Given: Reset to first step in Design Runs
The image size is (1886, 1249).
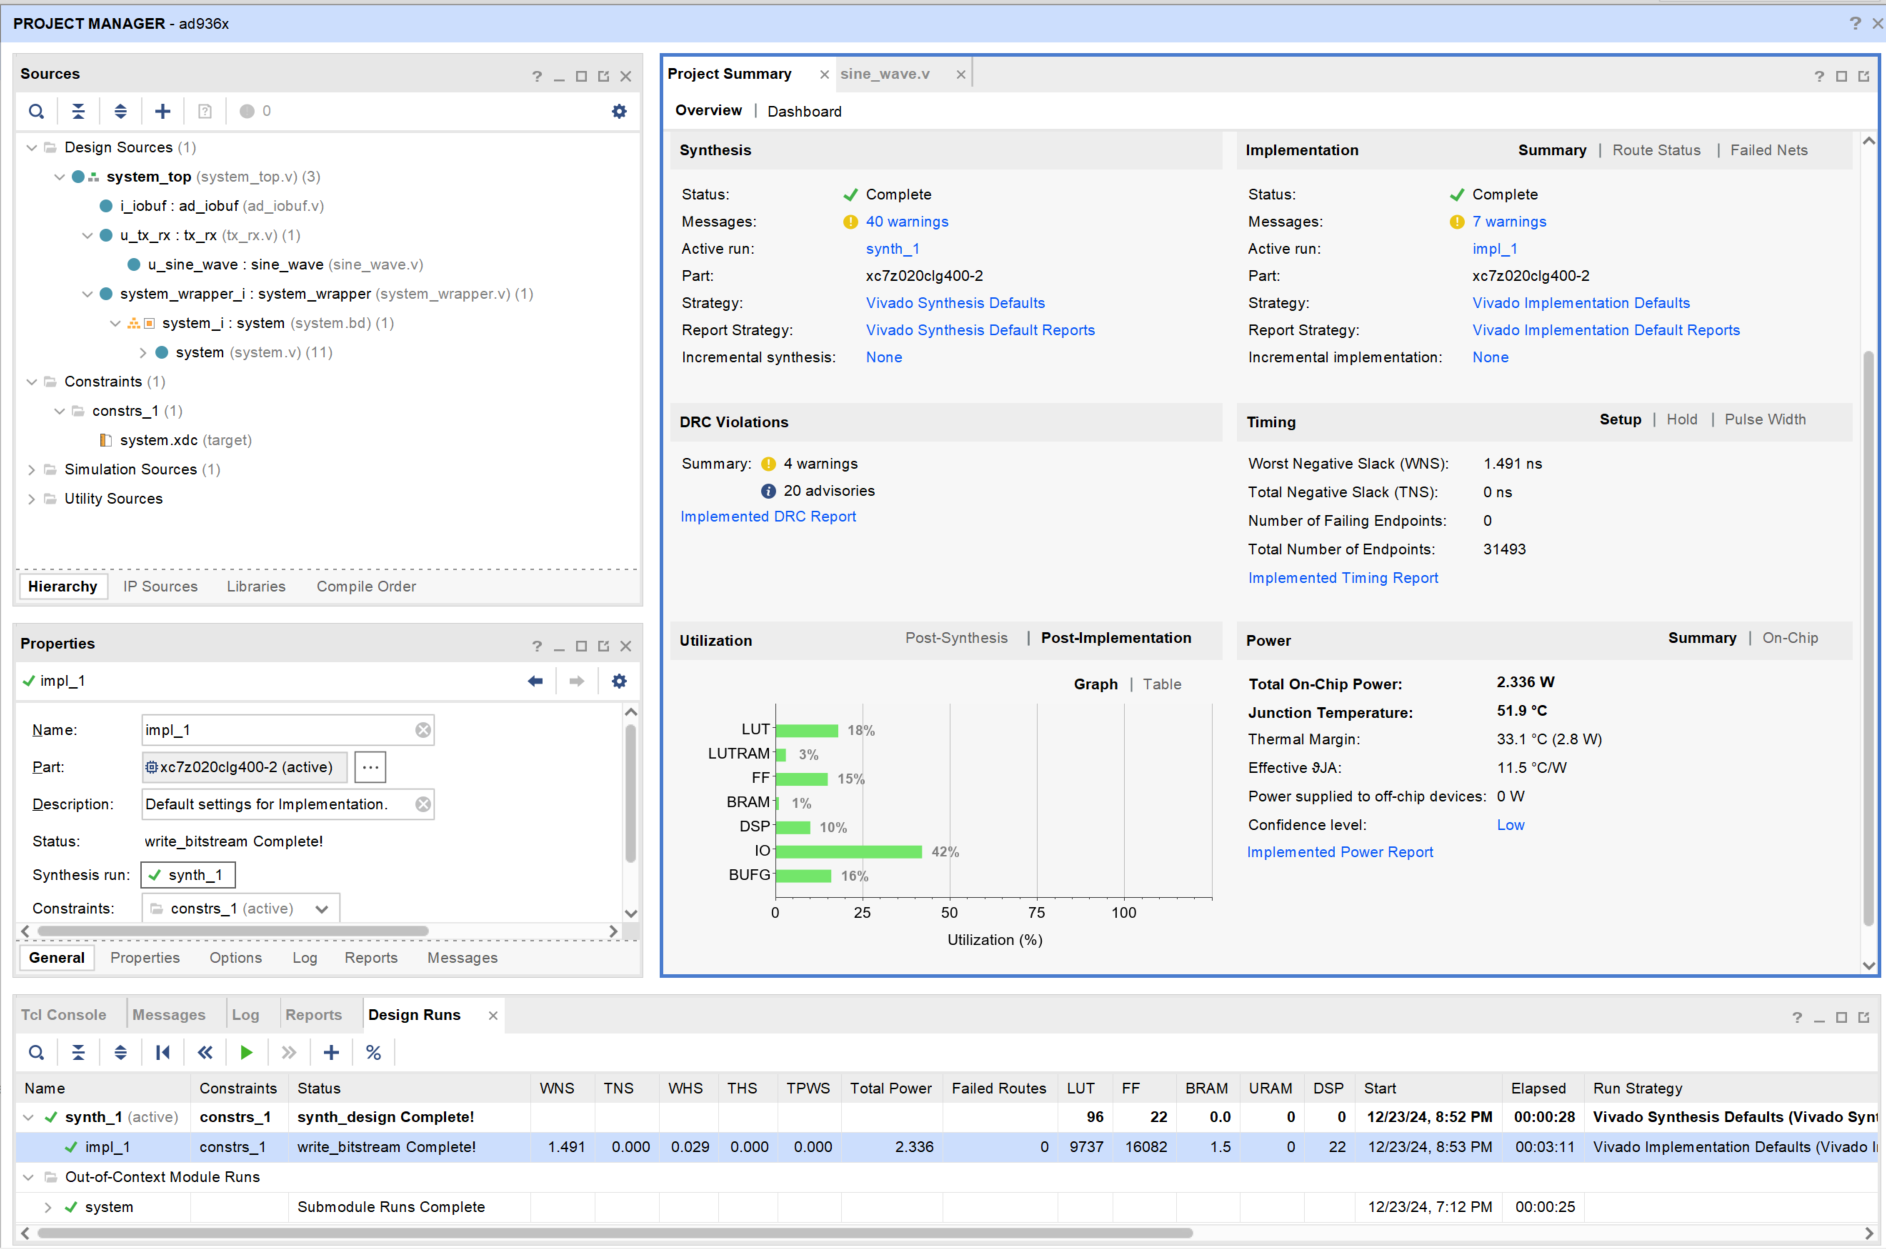Looking at the screenshot, I should (163, 1052).
